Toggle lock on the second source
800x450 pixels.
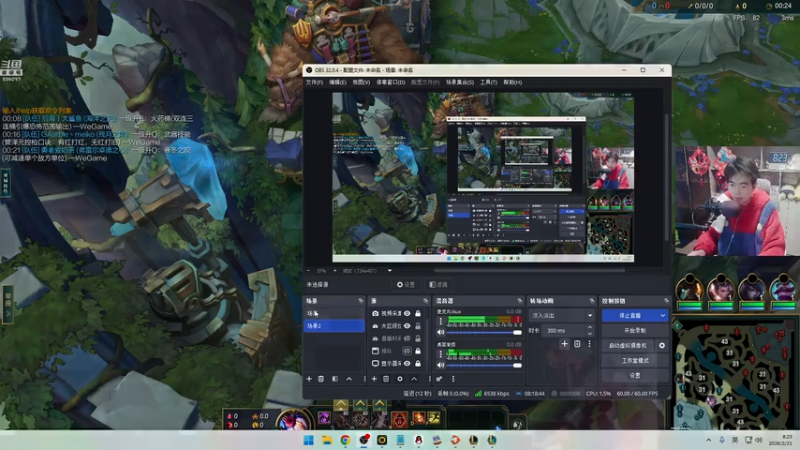(x=418, y=326)
